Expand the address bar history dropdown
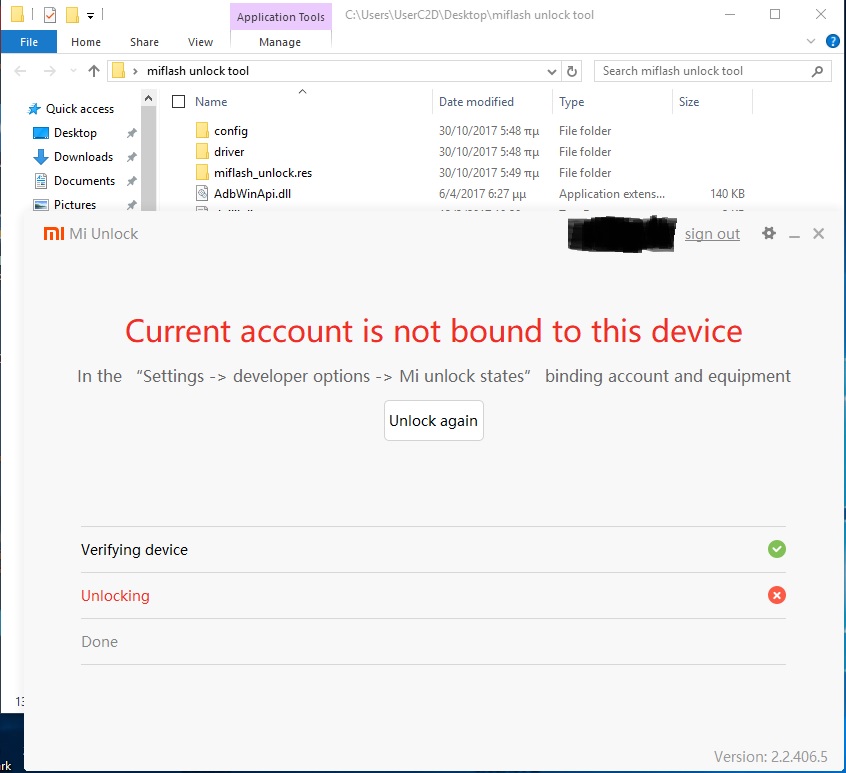Viewport: 846px width, 773px height. (x=552, y=71)
